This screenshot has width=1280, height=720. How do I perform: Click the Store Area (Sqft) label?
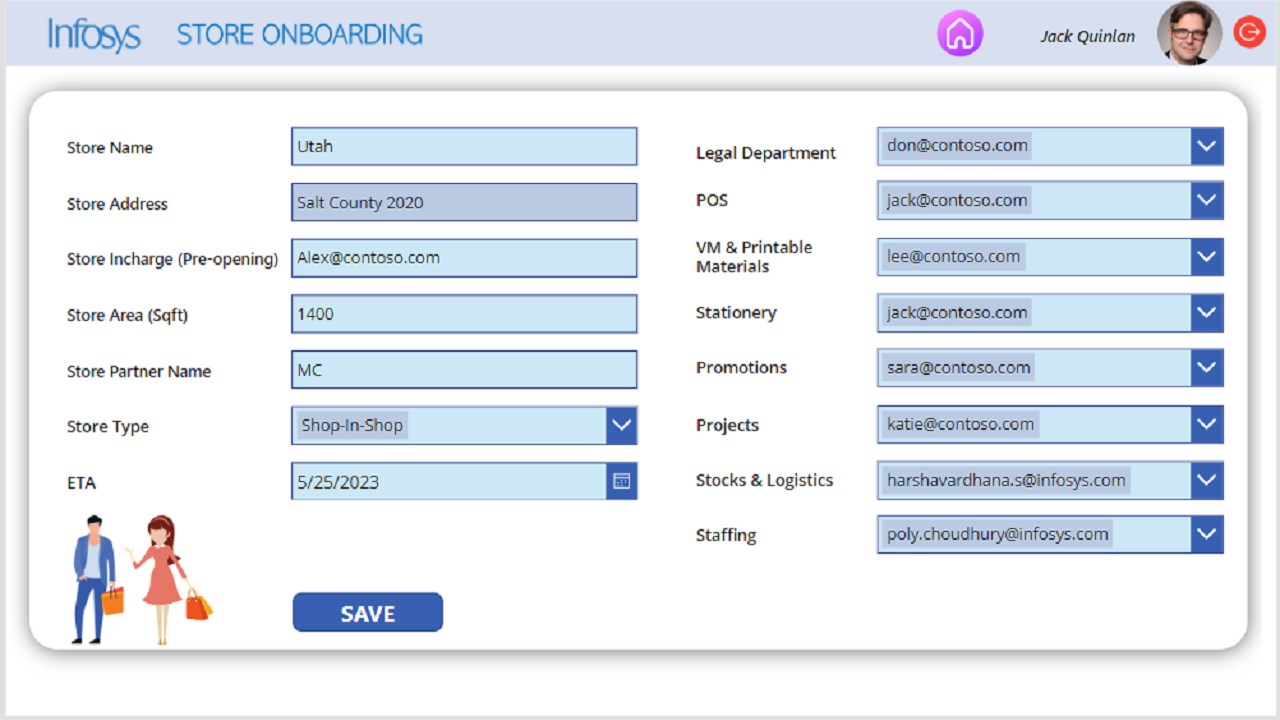pos(127,316)
